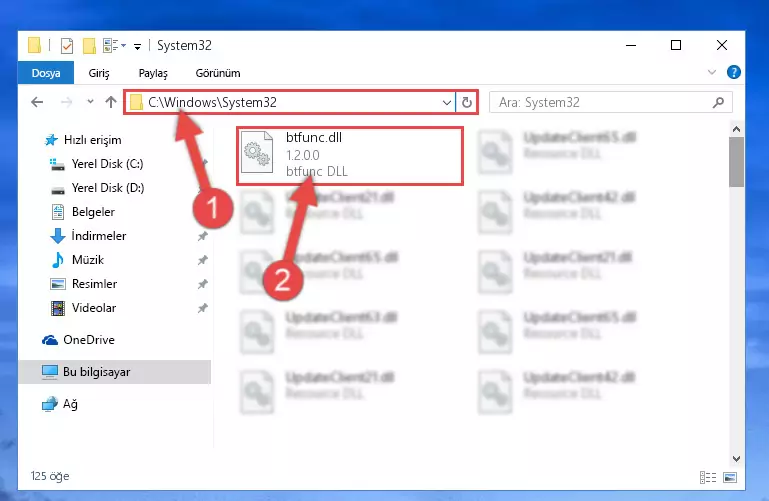Click the Ara: System32 search field

click(611, 102)
